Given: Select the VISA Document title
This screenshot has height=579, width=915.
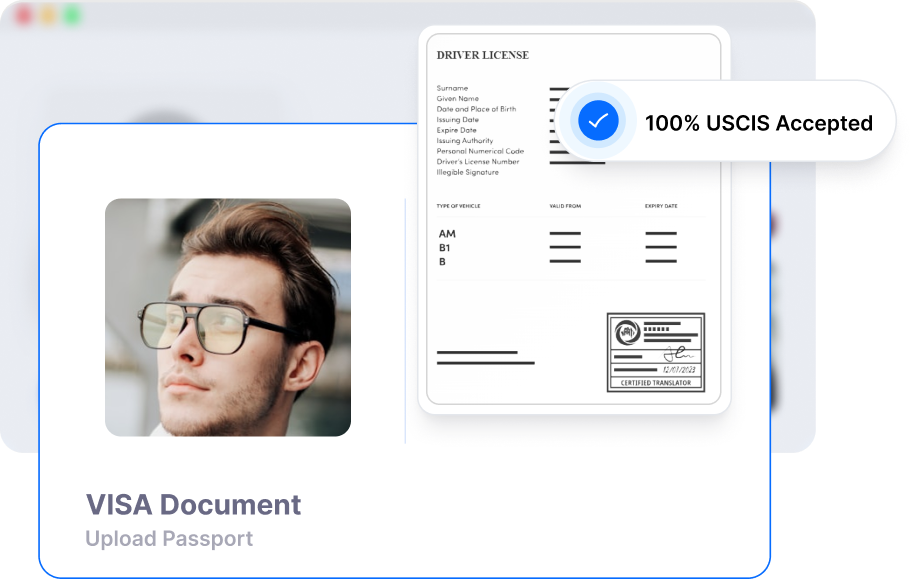Looking at the screenshot, I should 193,504.
